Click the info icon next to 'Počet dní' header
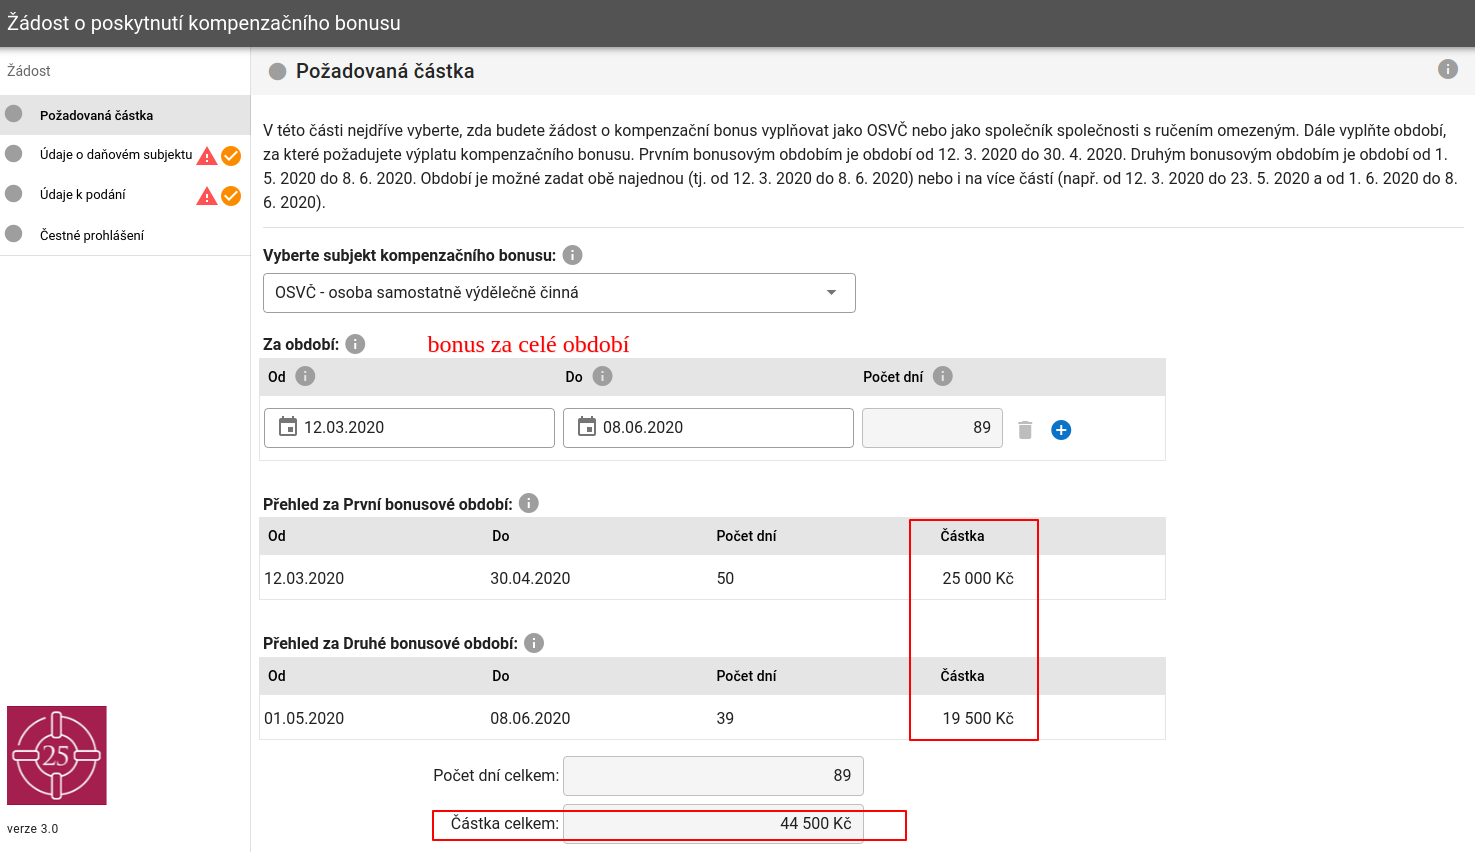 pyautogui.click(x=942, y=376)
